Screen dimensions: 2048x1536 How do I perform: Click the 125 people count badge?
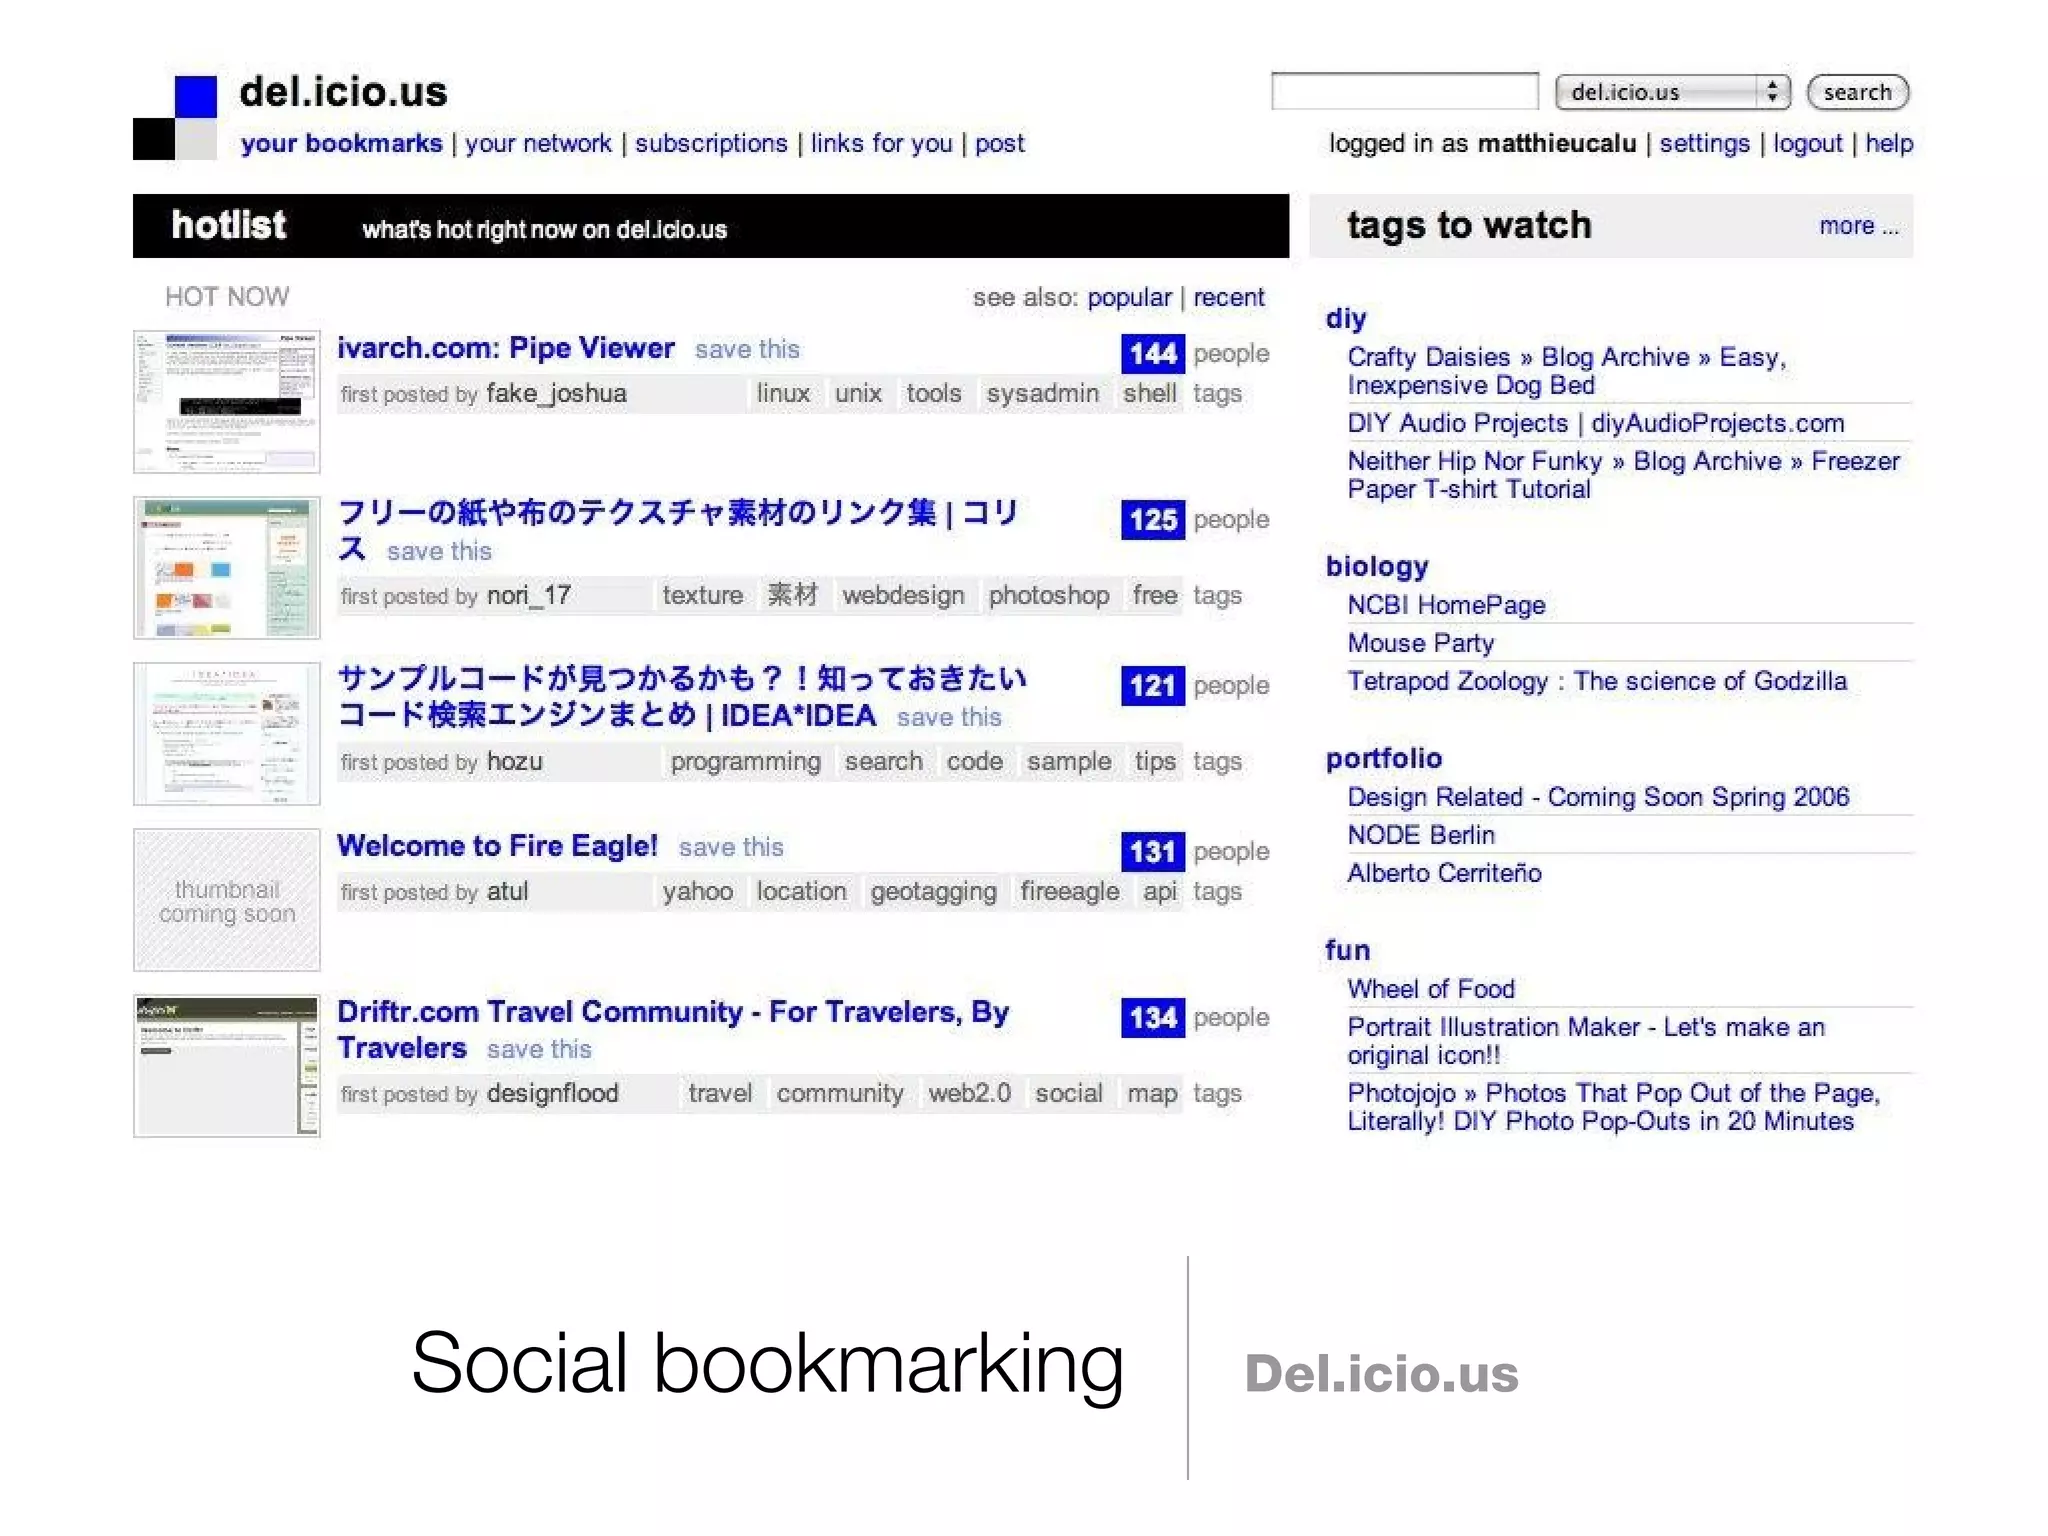click(1153, 519)
